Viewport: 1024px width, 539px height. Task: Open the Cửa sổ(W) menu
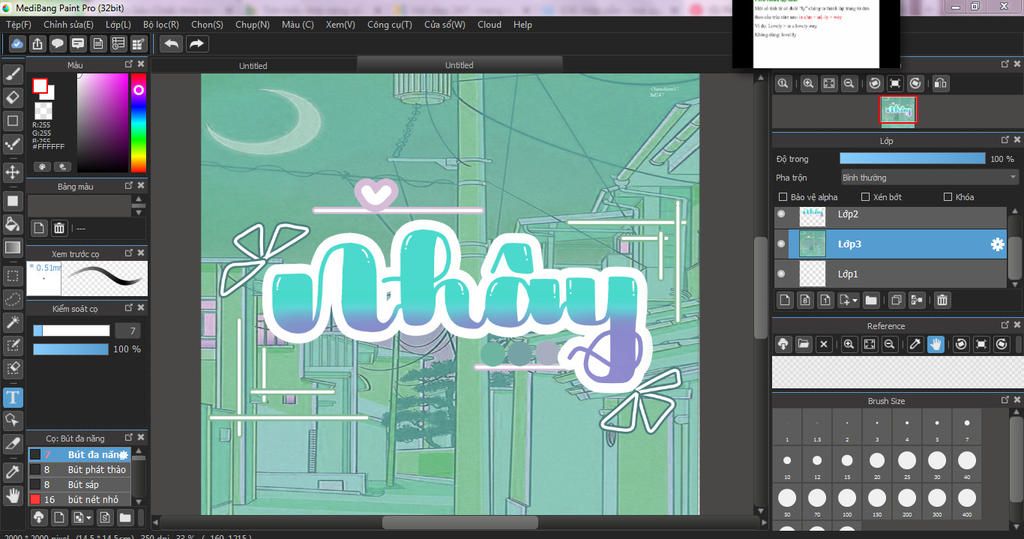click(445, 24)
